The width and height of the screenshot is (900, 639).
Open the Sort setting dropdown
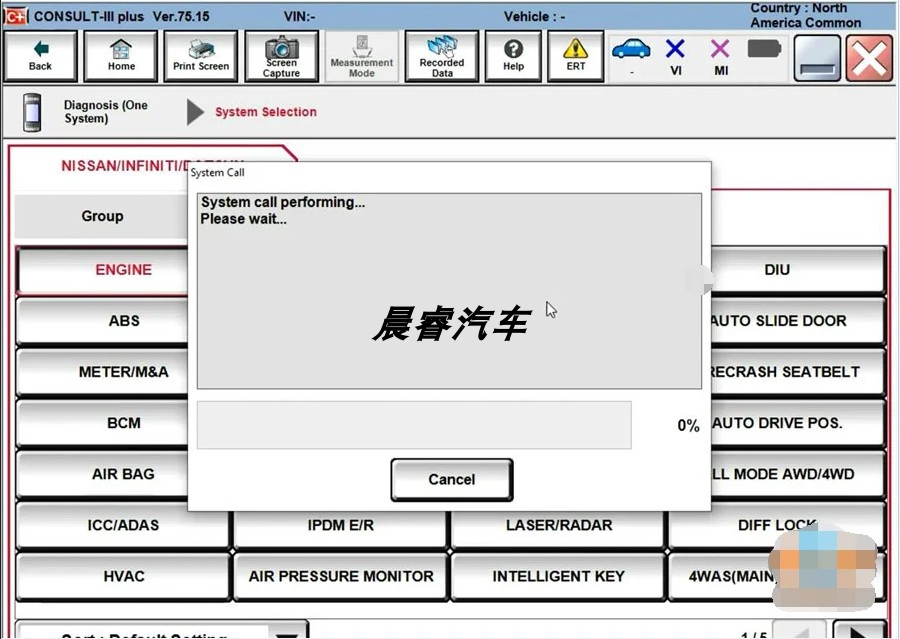pyautogui.click(x=162, y=630)
